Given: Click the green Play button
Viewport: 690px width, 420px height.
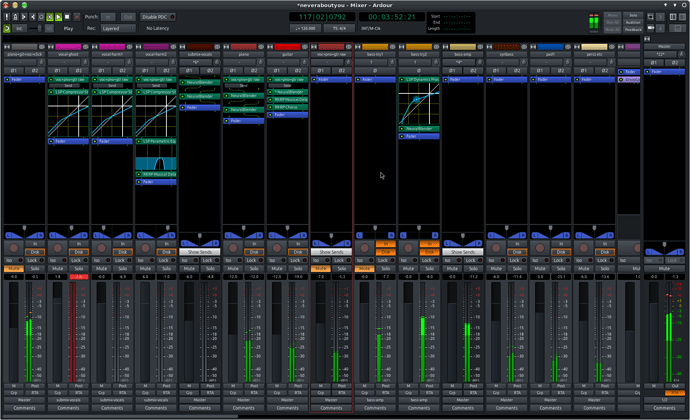Looking at the screenshot, I should pyautogui.click(x=59, y=17).
